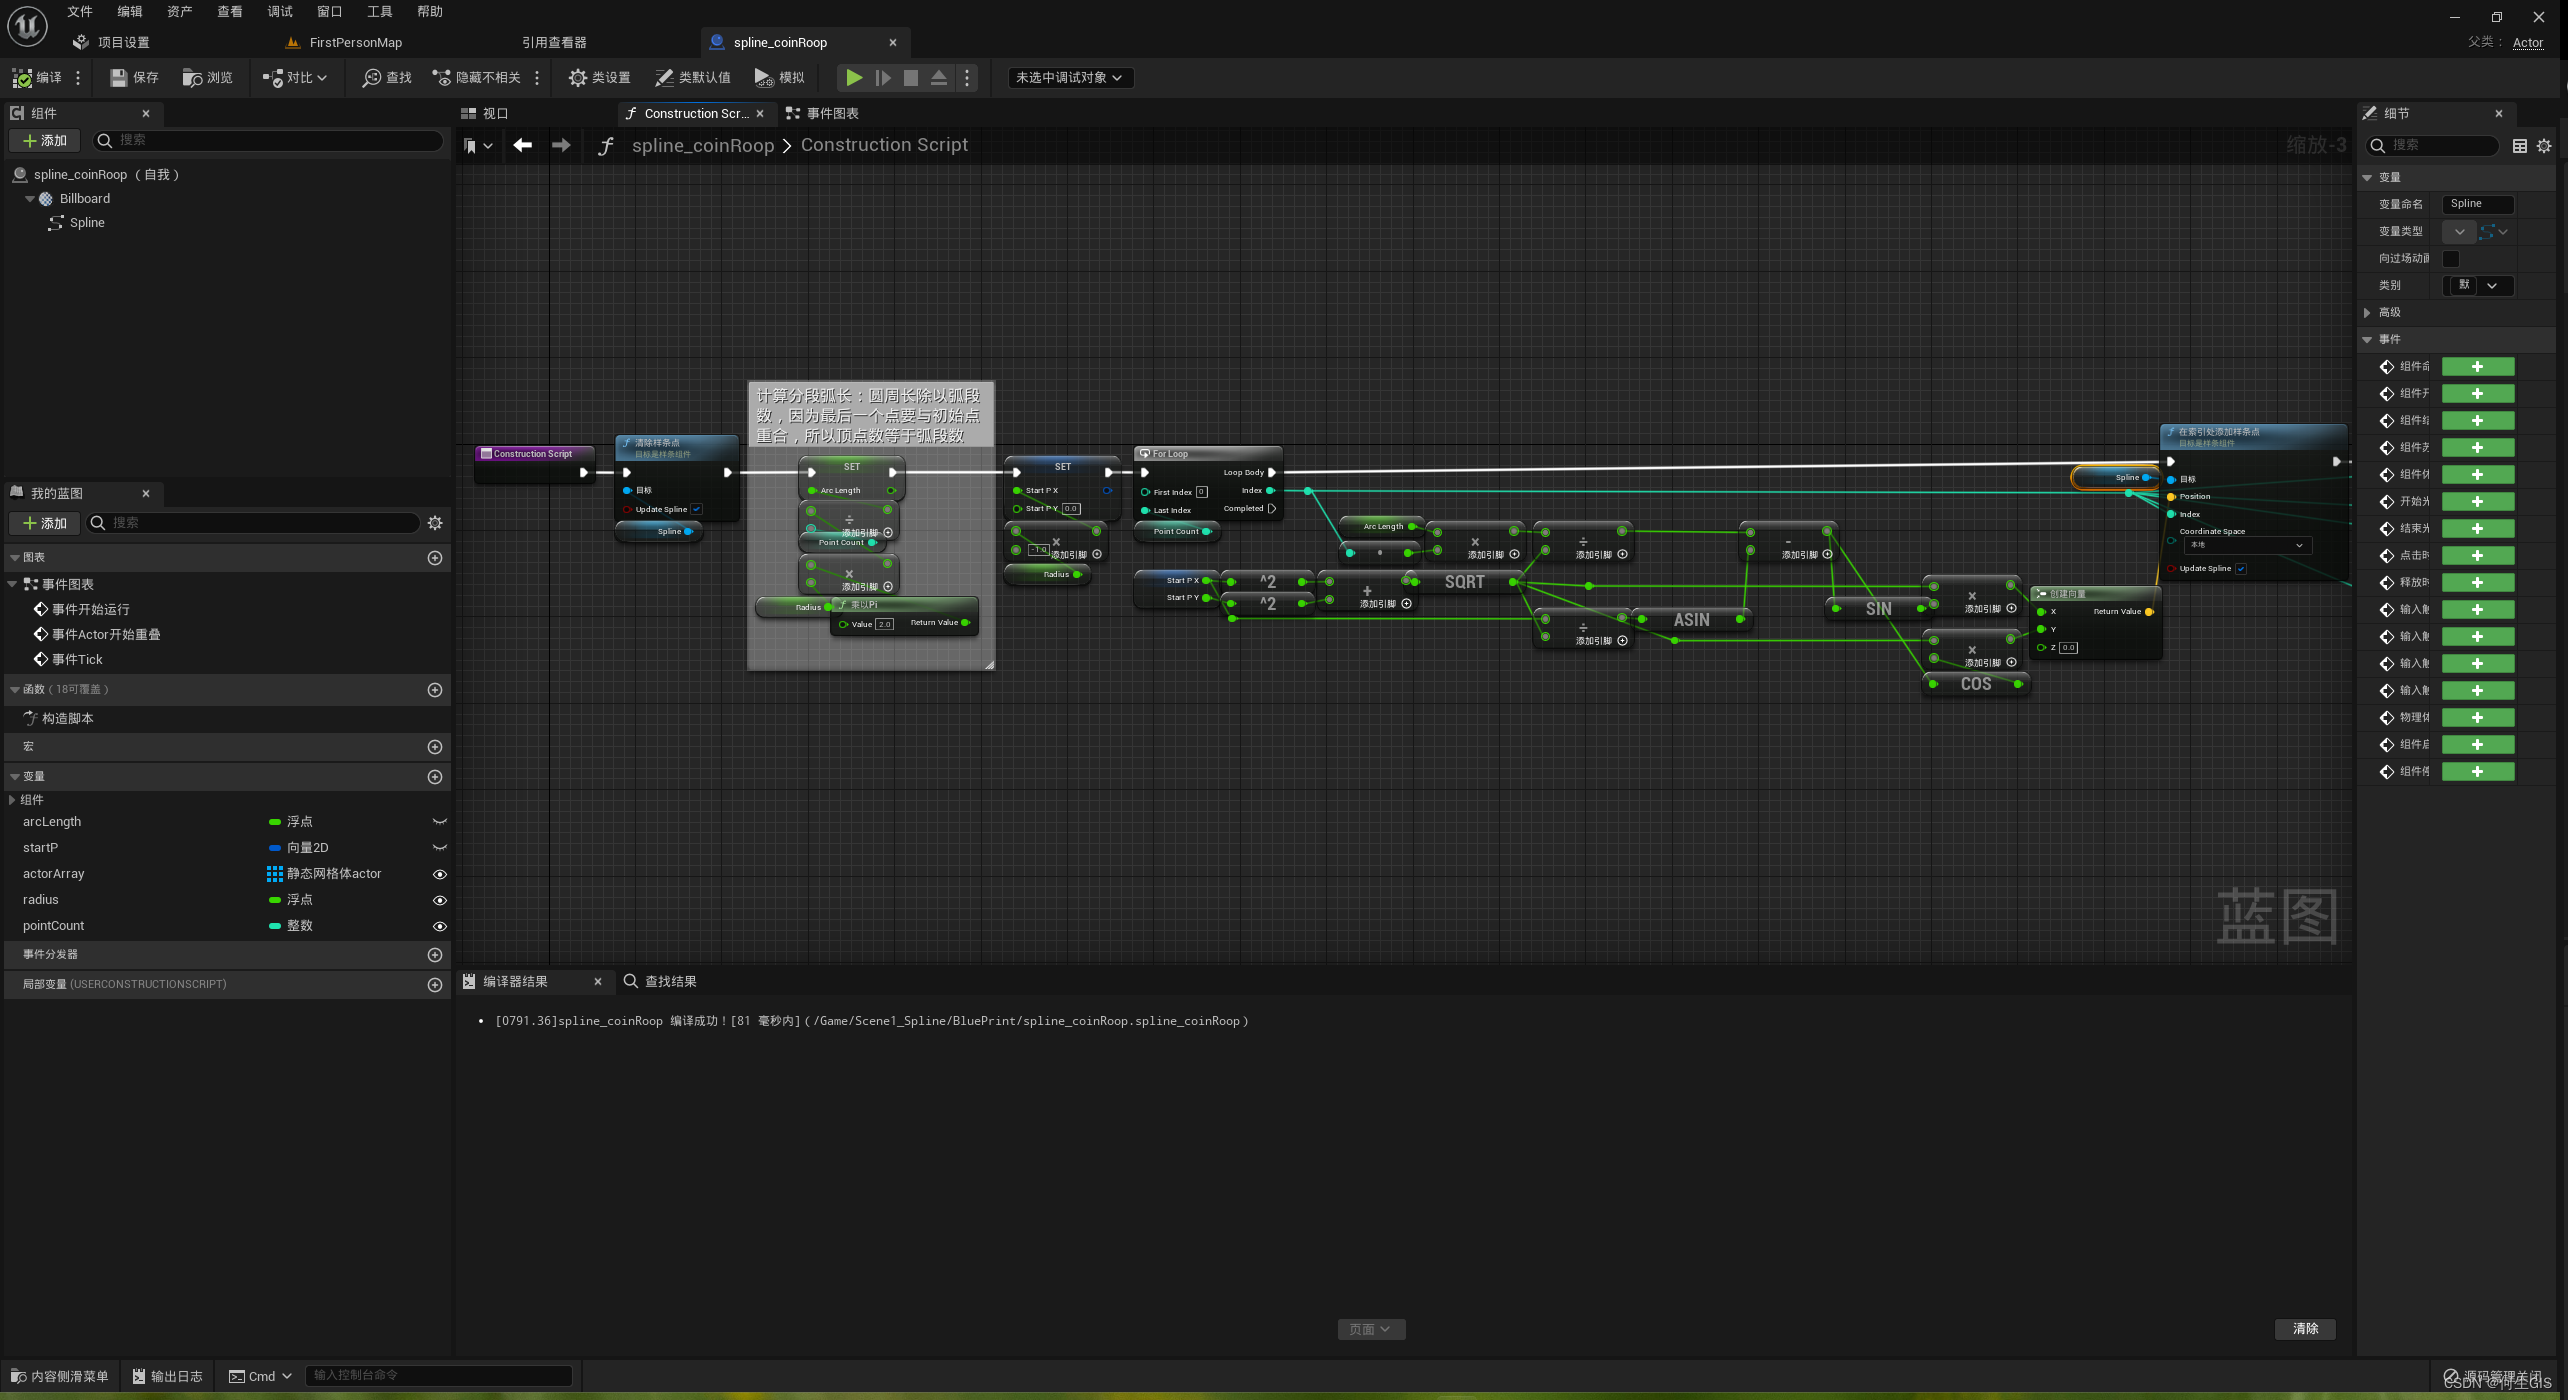Click the Compile (编译) toolbar button
2568x1400 pixels.
37,77
